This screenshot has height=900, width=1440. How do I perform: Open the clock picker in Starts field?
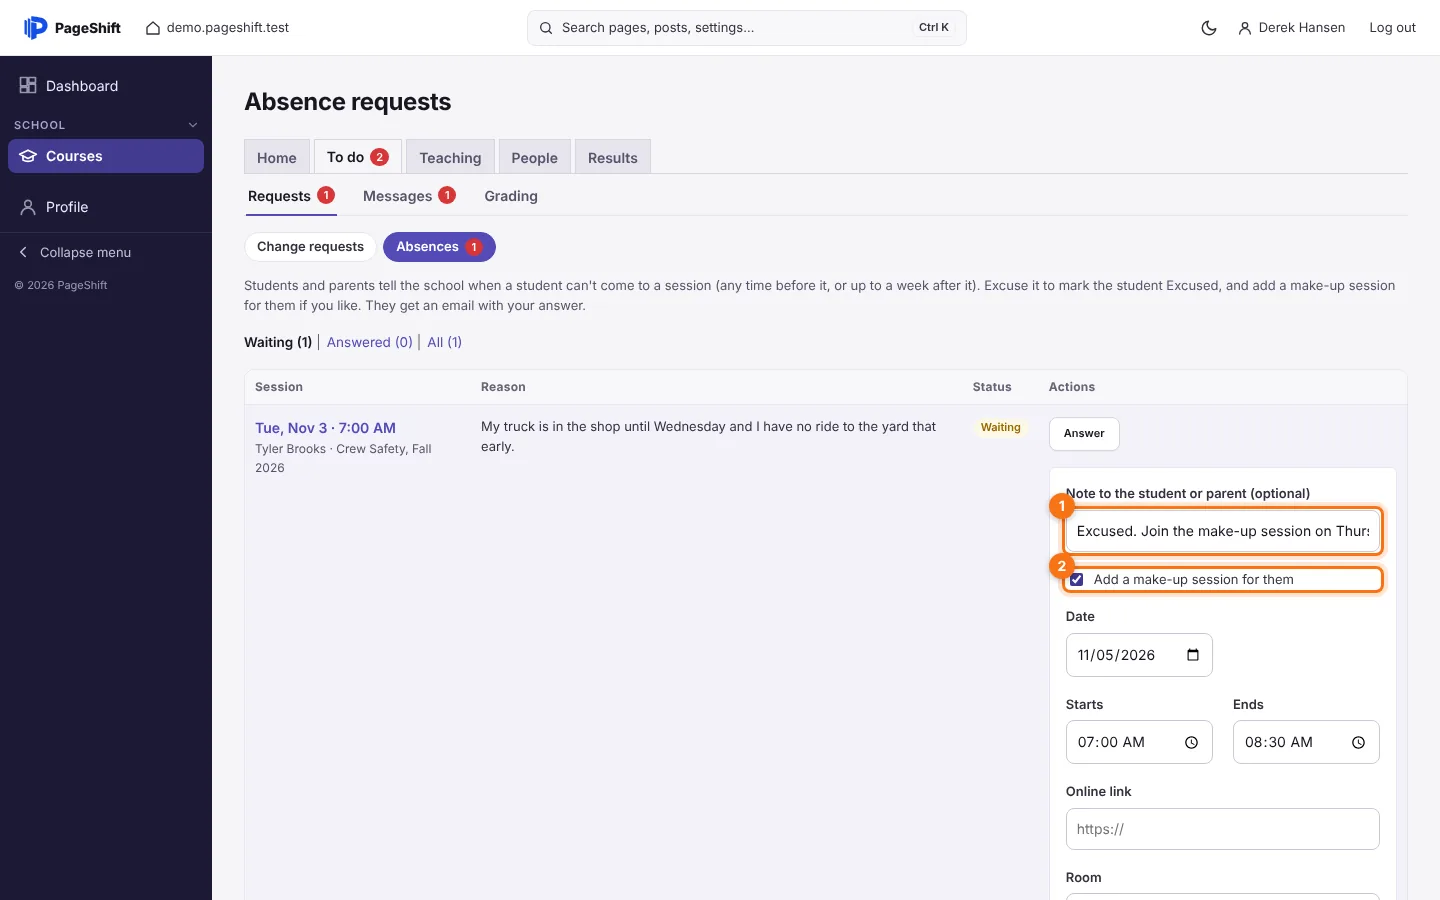point(1191,742)
